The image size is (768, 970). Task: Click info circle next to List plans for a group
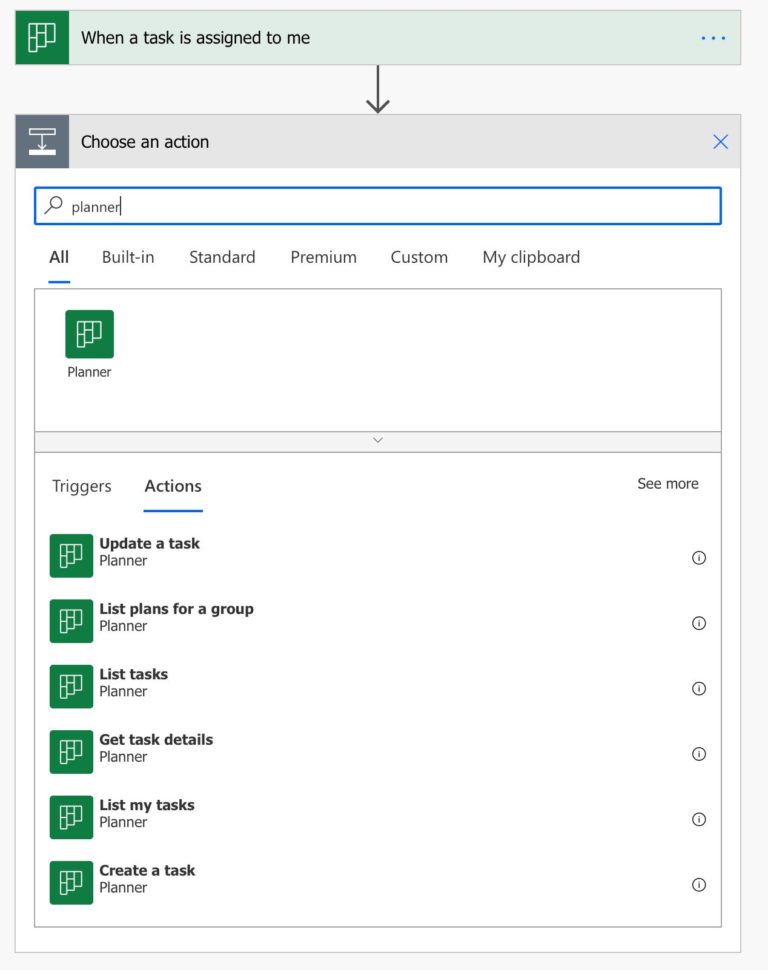click(x=698, y=623)
